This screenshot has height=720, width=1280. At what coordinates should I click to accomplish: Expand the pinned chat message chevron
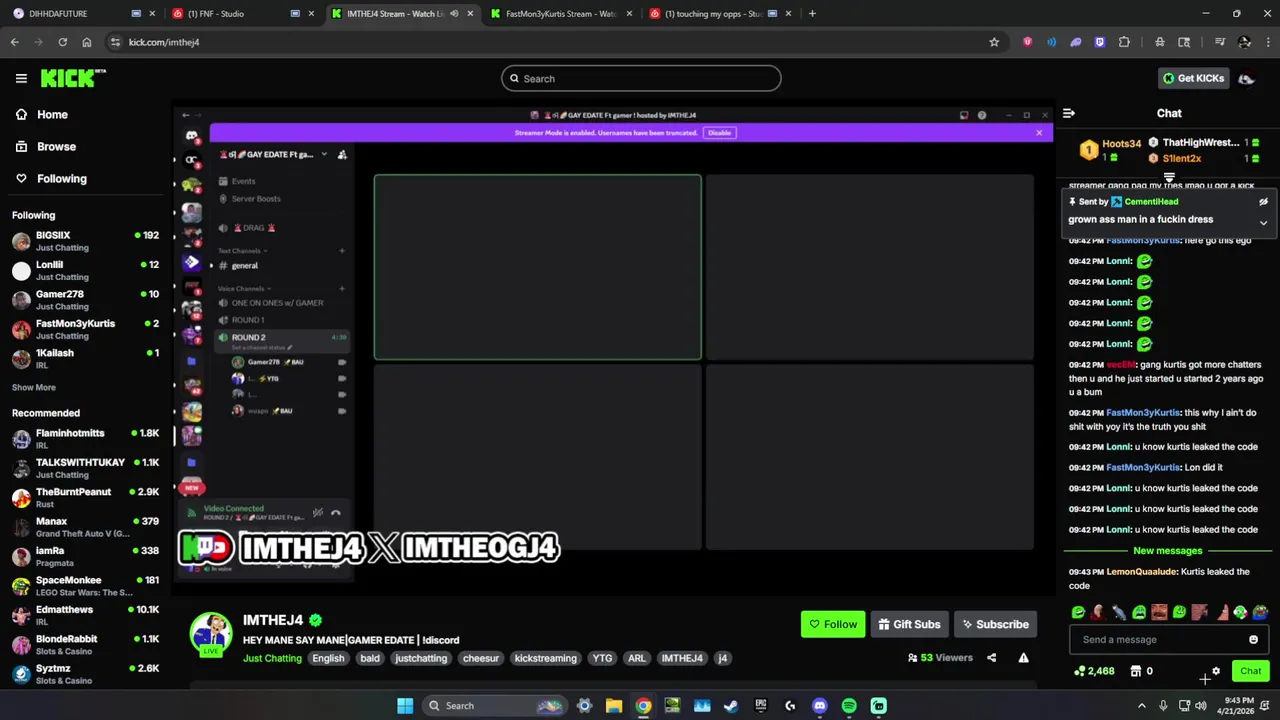click(x=1263, y=223)
